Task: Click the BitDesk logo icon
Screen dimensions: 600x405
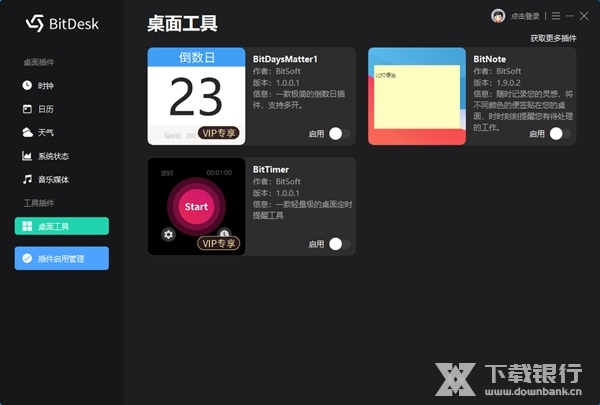Action: tap(35, 23)
